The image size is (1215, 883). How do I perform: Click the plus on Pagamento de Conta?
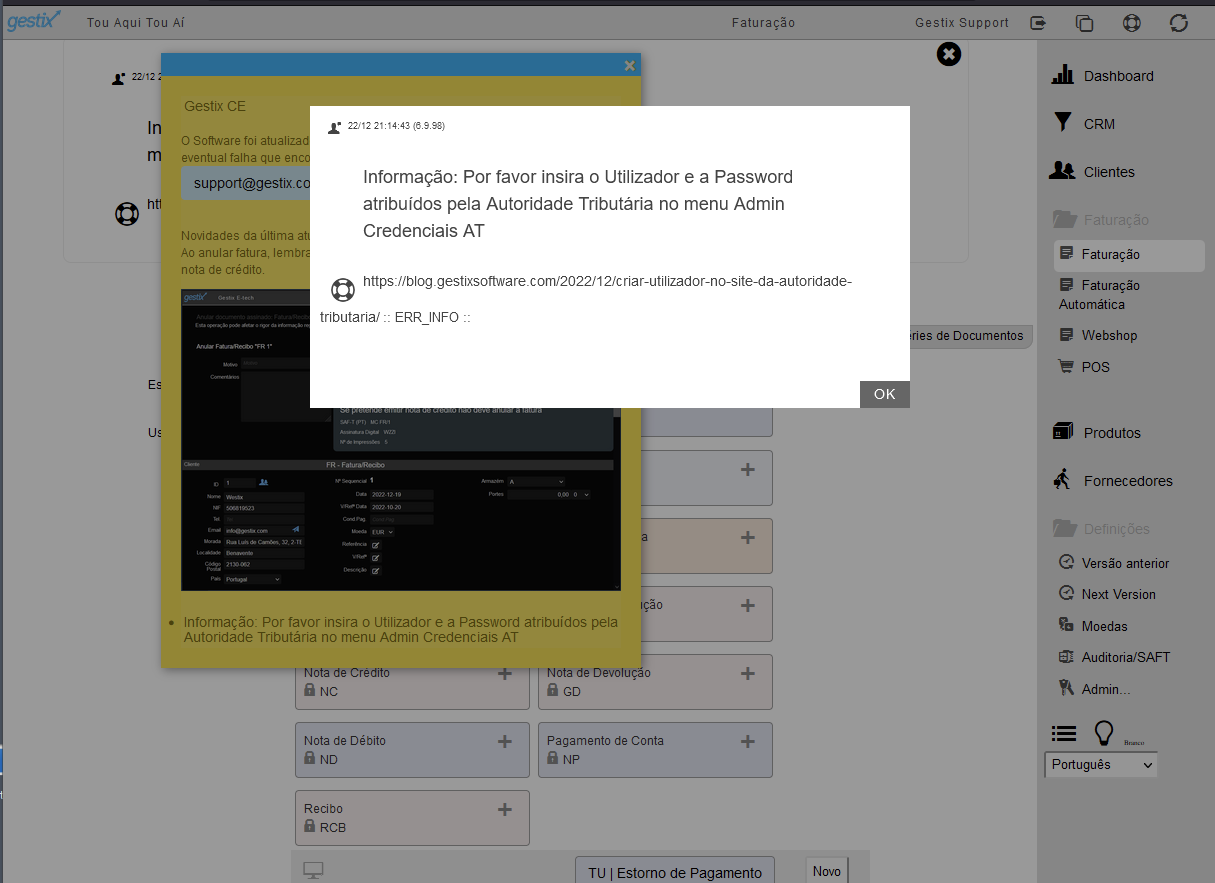point(748,742)
